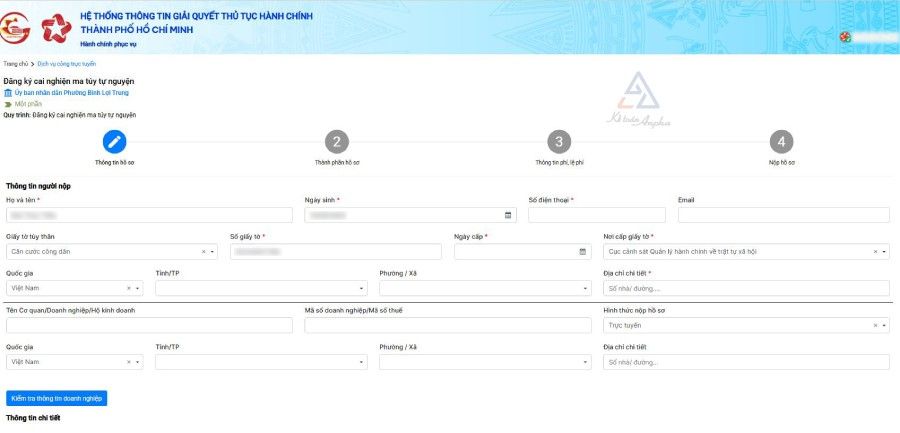Click the pencil icon for step Thông tin hồ sơ
900x433 pixels.
pyautogui.click(x=115, y=142)
